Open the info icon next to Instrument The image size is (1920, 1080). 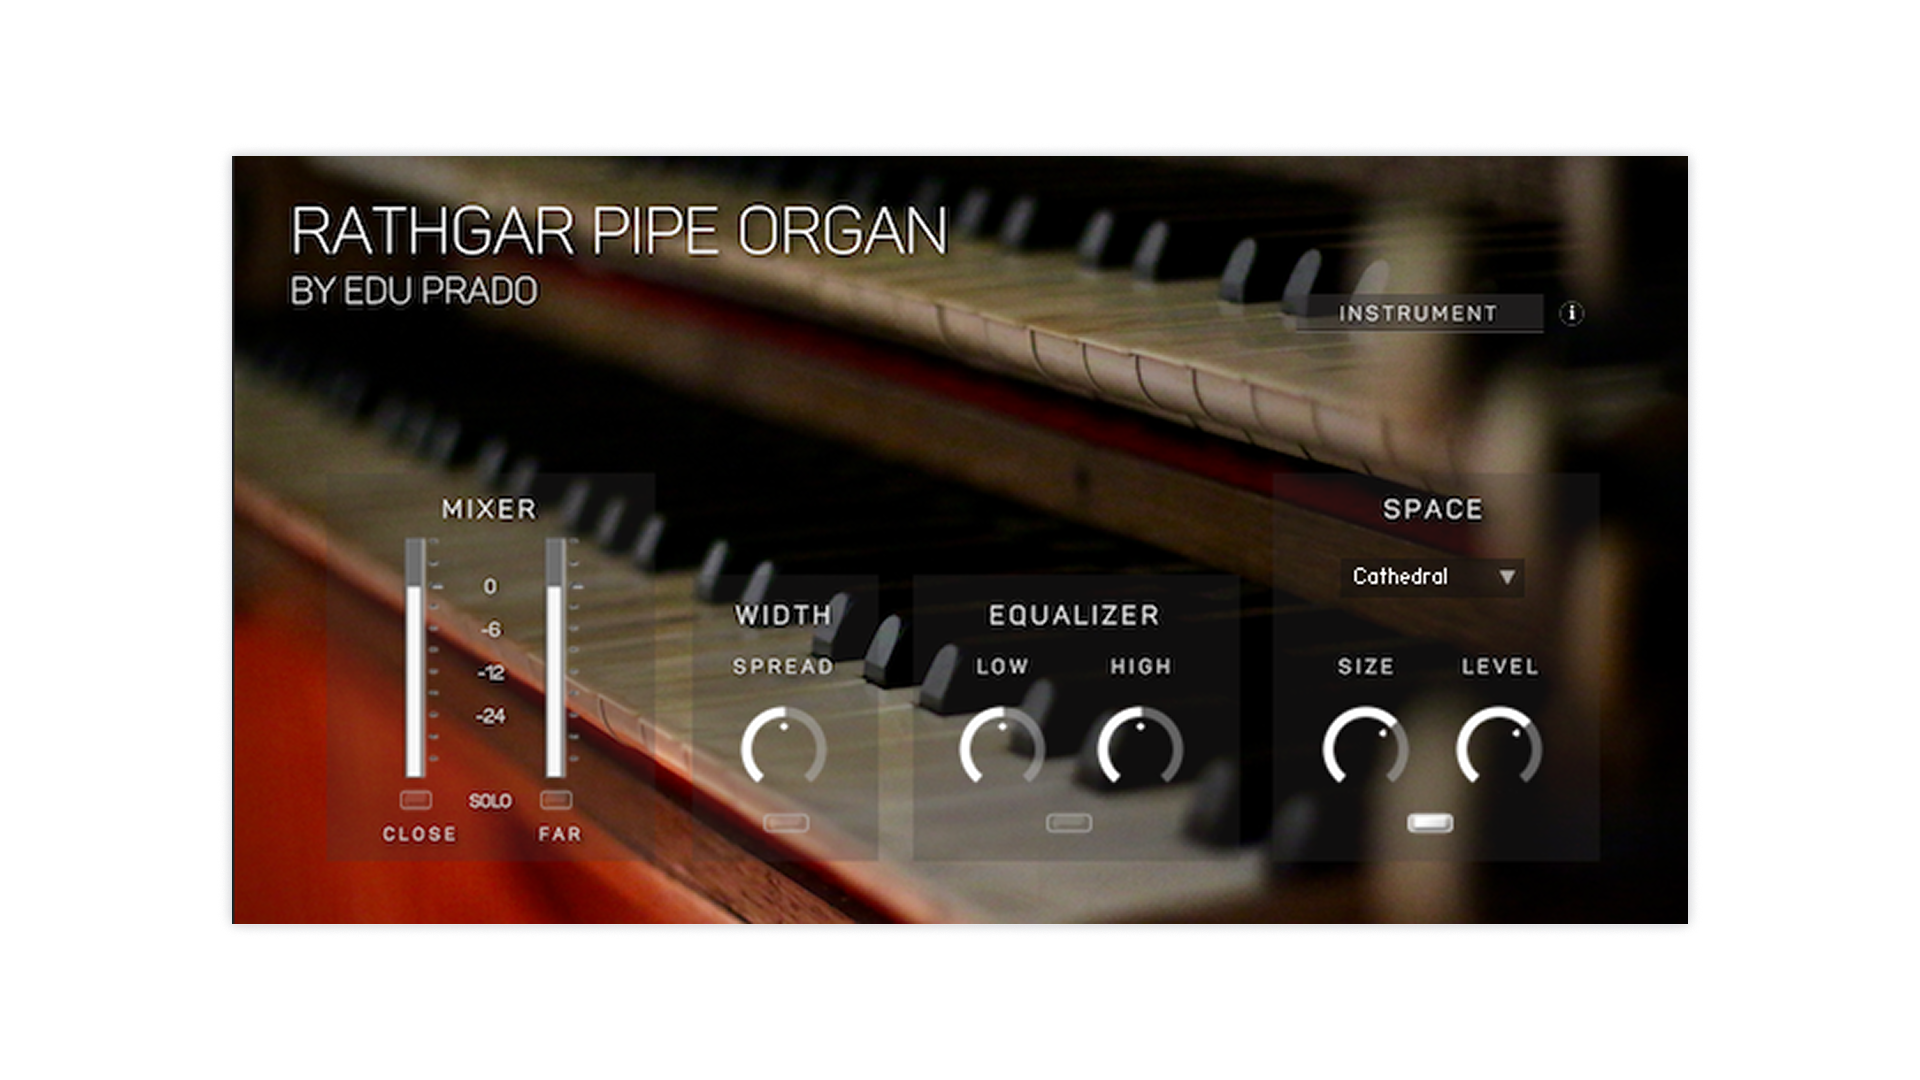click(x=1571, y=314)
